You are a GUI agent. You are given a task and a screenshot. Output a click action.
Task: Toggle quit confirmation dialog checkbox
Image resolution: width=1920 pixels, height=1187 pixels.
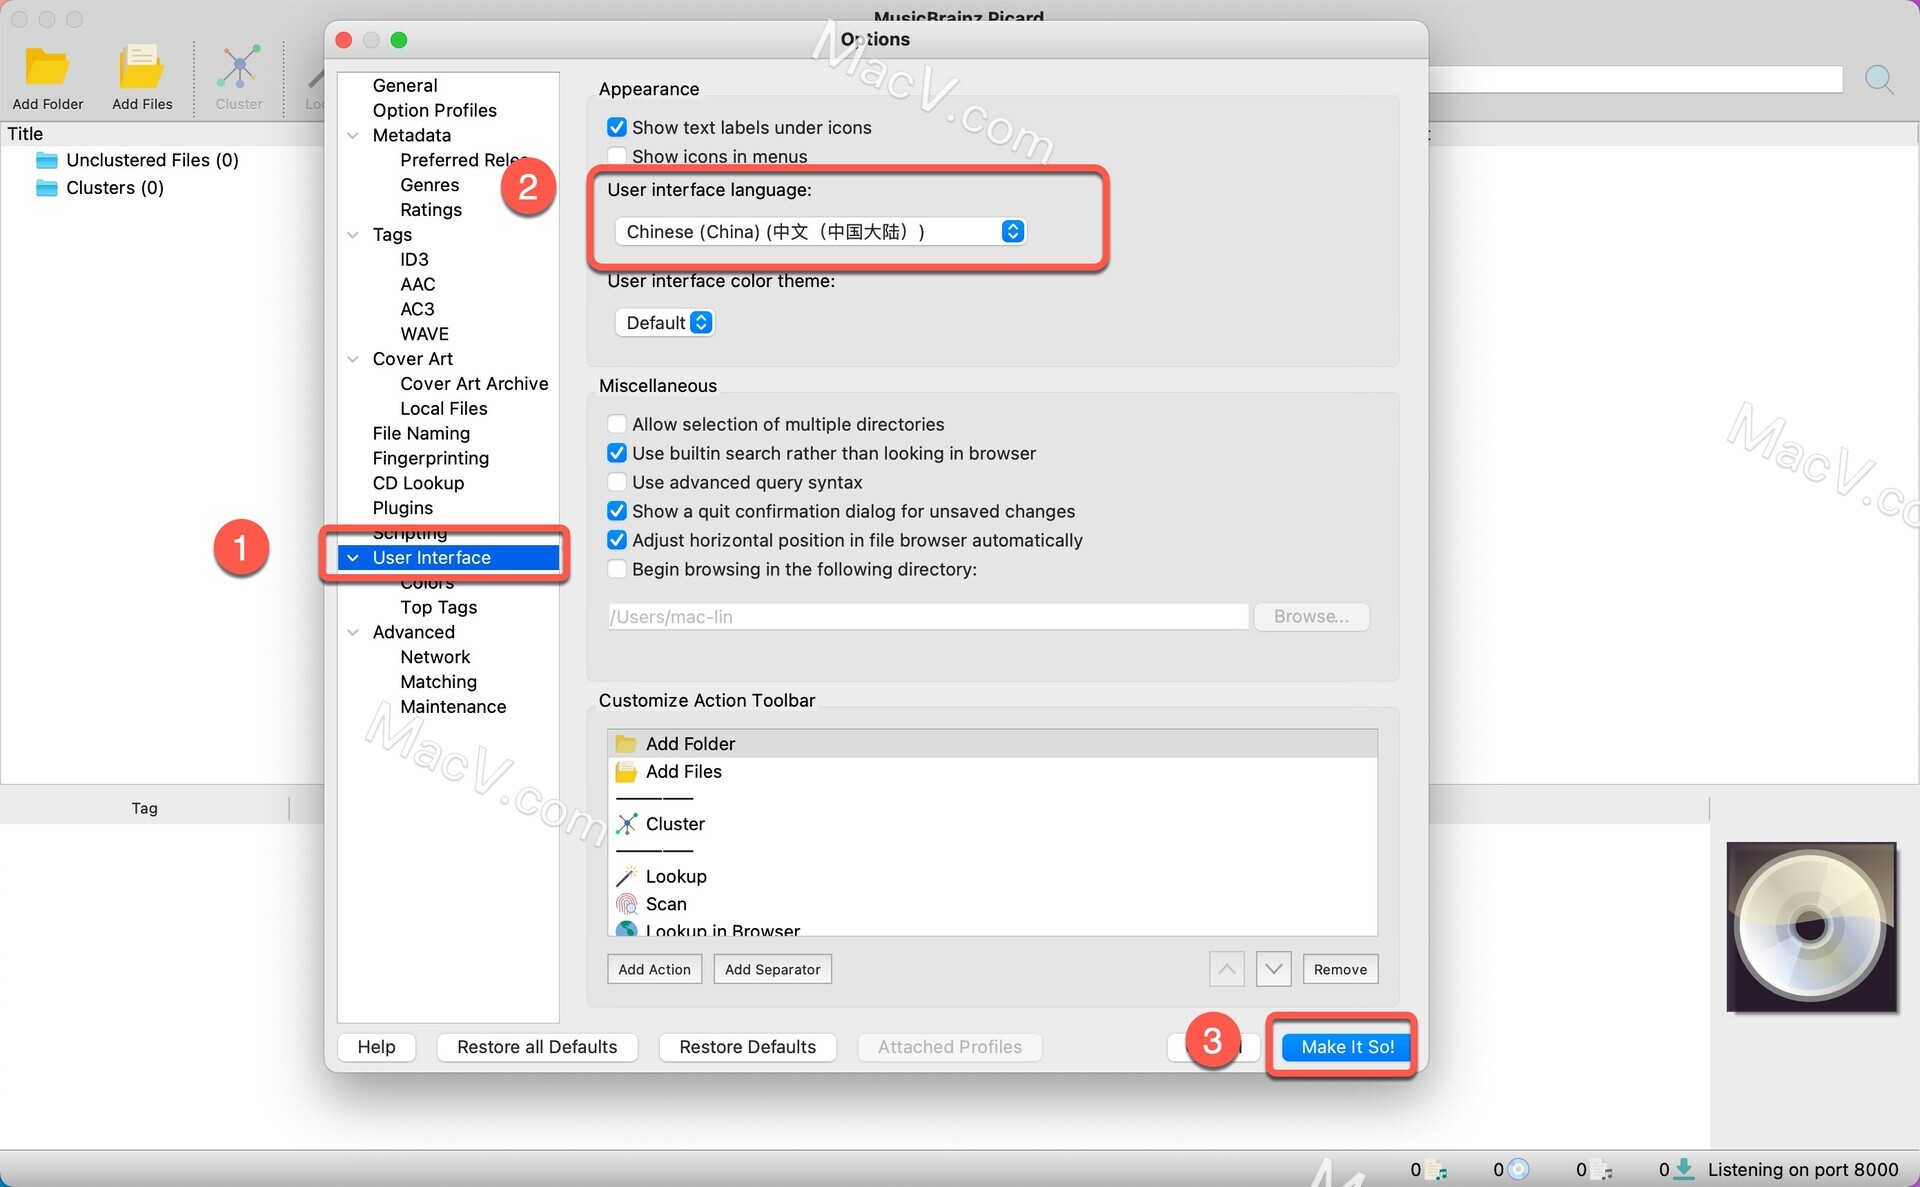click(617, 512)
